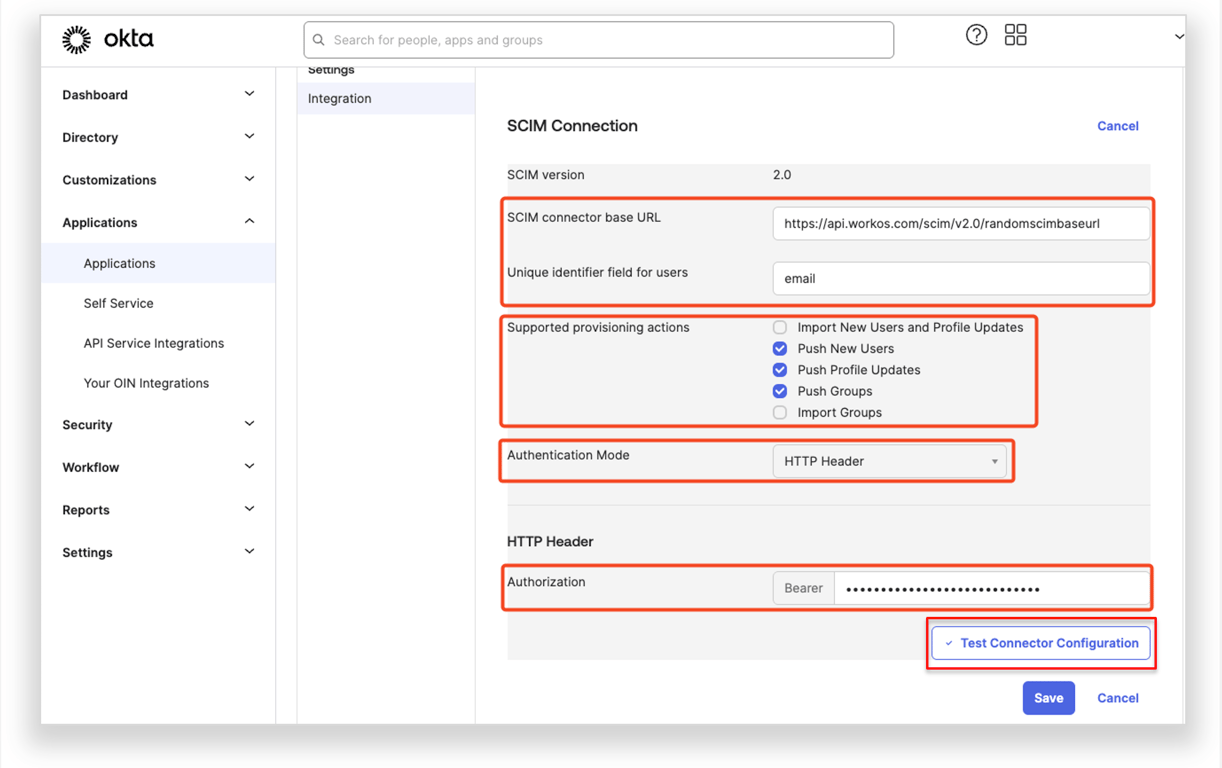Click the Okta logo icon

[77, 40]
